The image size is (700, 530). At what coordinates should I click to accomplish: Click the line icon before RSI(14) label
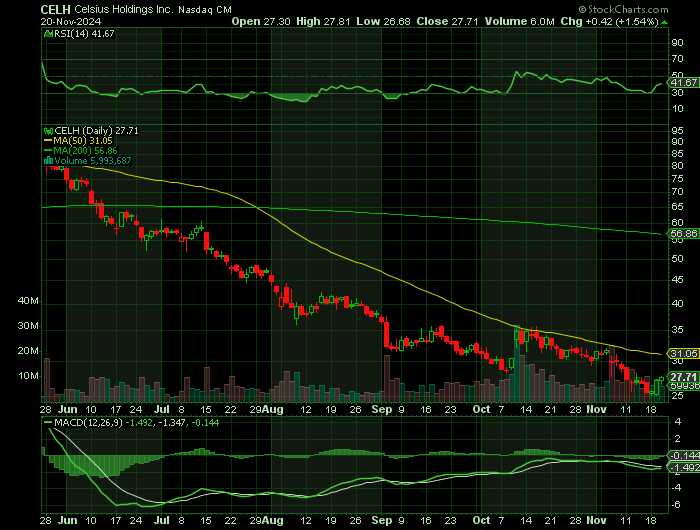pos(48,33)
